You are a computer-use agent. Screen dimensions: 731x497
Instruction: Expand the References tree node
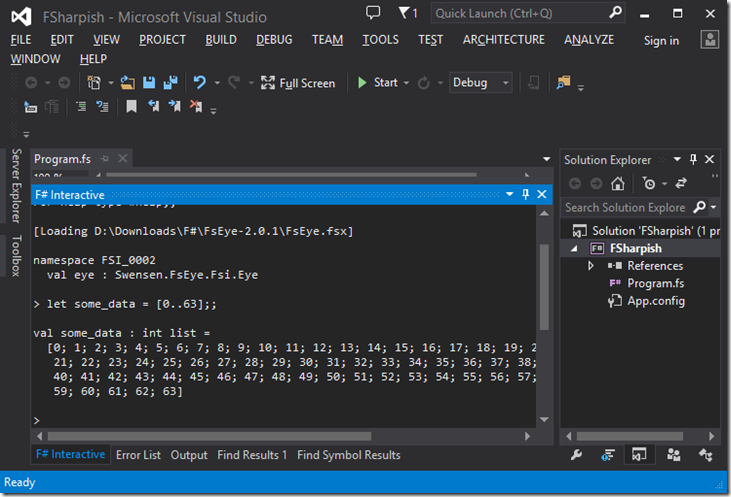[x=590, y=266]
